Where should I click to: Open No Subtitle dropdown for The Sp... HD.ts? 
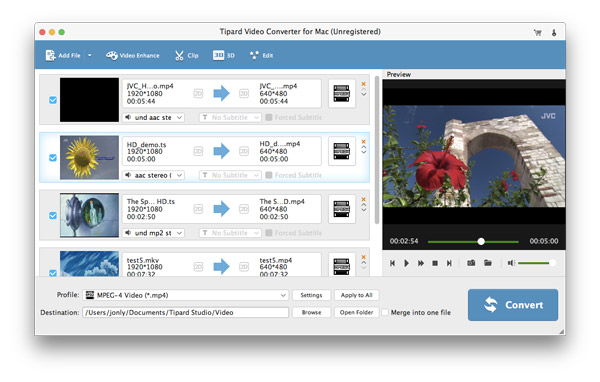click(230, 233)
